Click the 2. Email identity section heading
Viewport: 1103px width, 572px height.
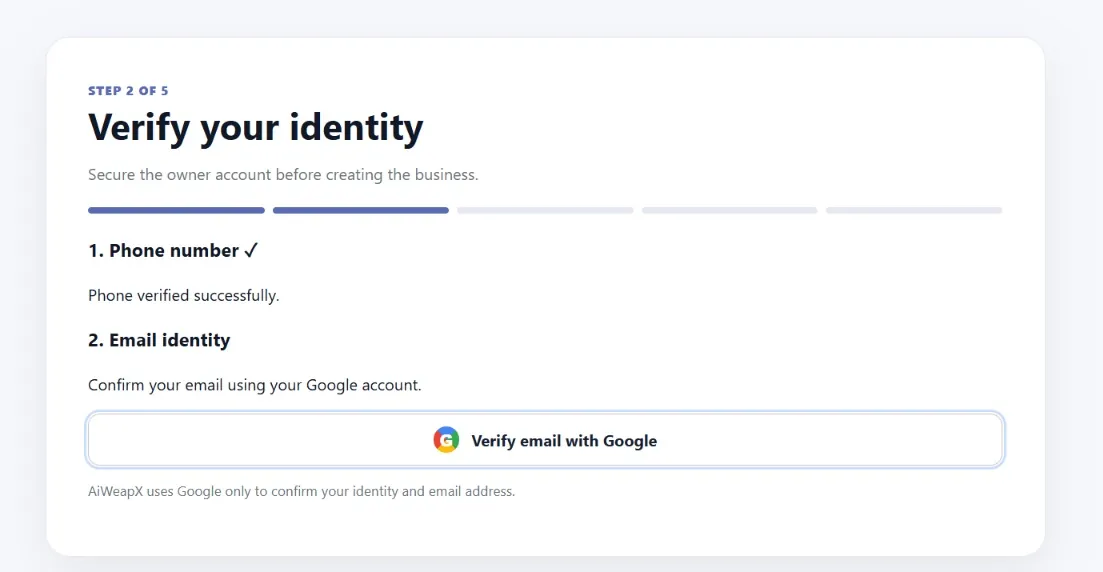pos(159,340)
